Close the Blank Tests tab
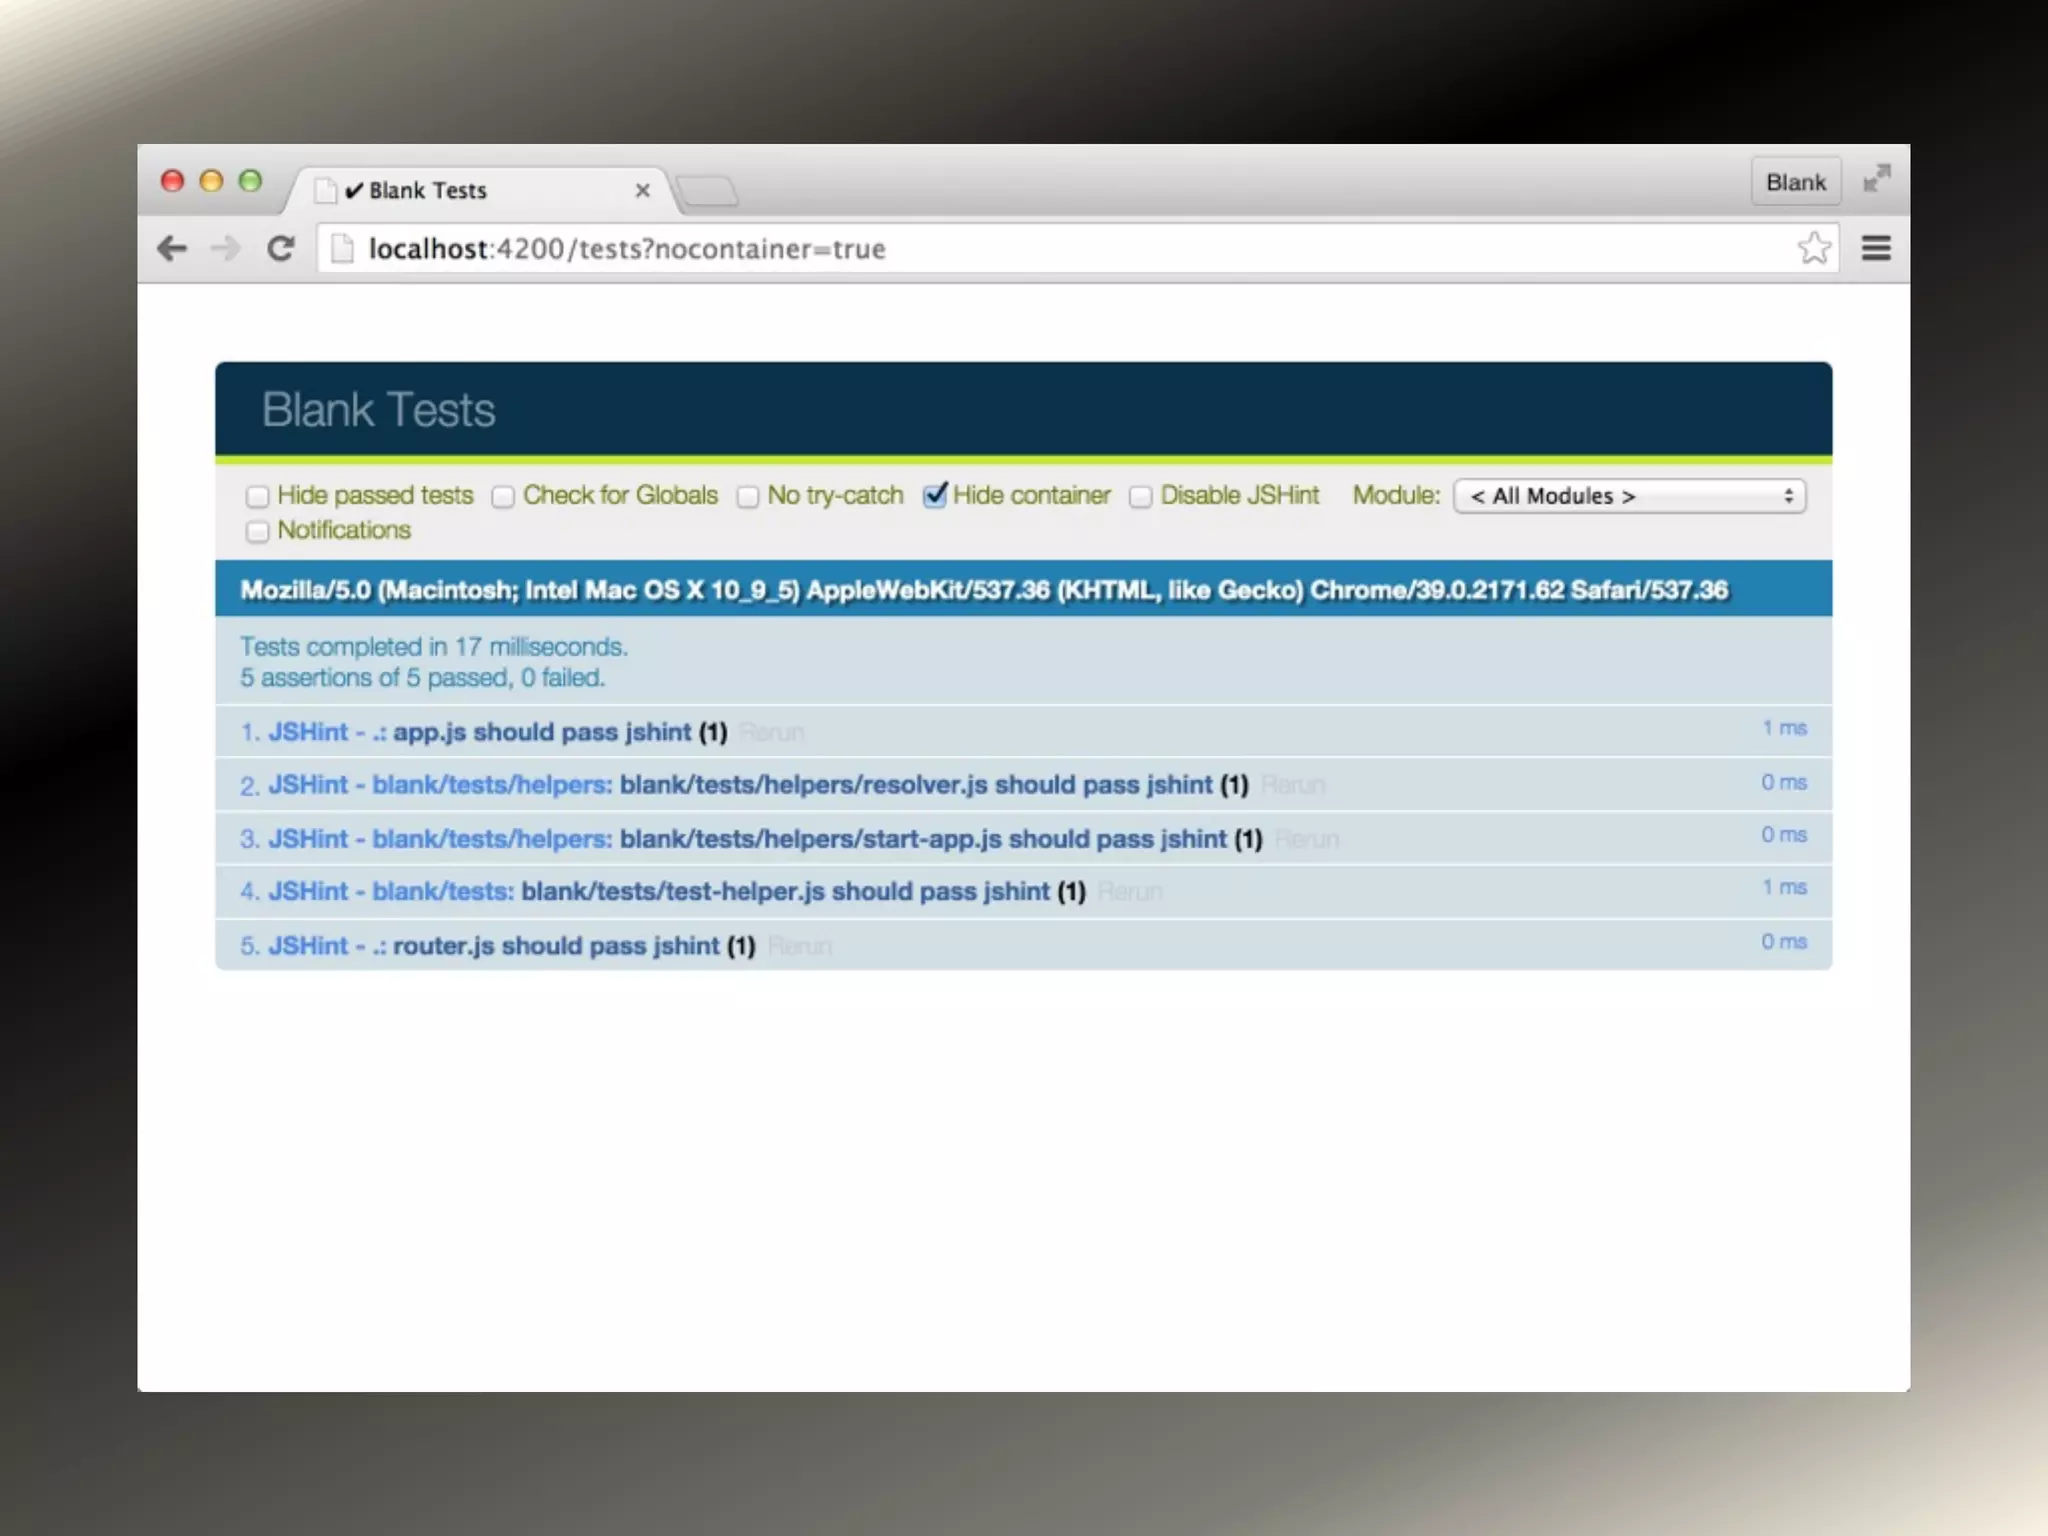Image resolution: width=2048 pixels, height=1536 pixels. 643,190
